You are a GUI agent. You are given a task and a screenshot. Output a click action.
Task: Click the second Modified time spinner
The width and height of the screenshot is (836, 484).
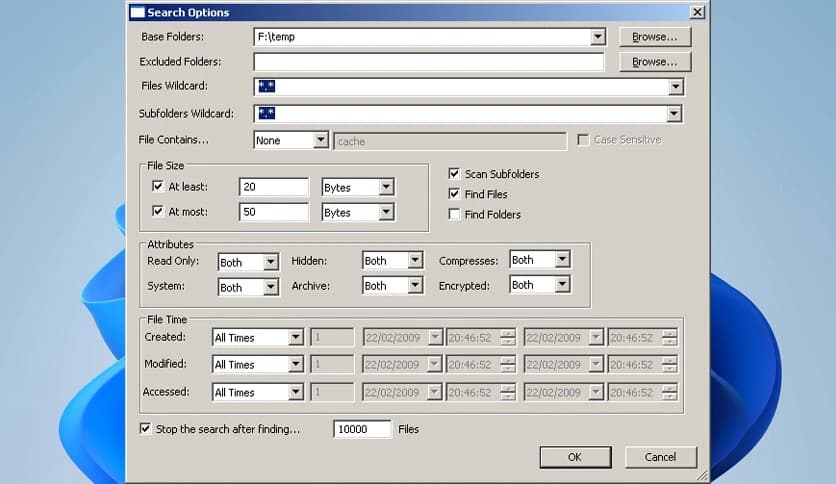[670, 365]
